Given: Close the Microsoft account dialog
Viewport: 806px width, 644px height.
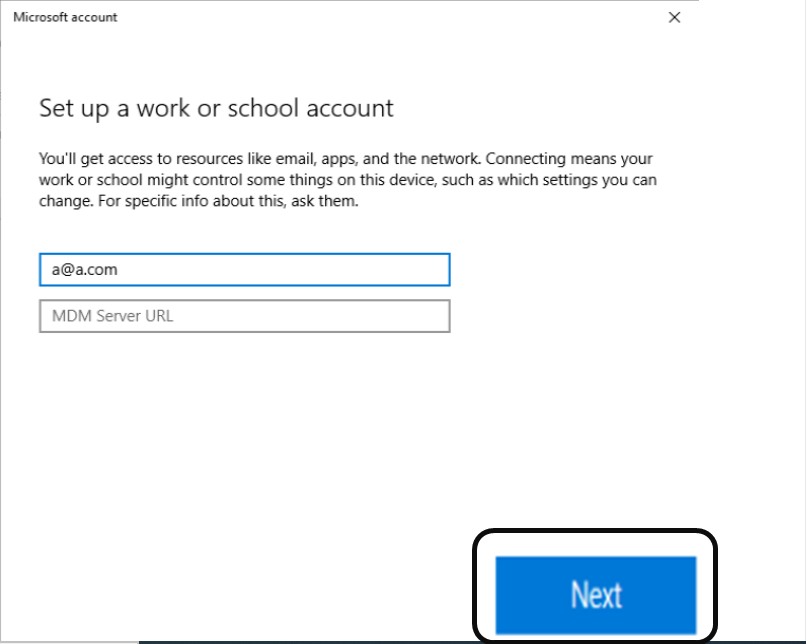Looking at the screenshot, I should point(674,17).
